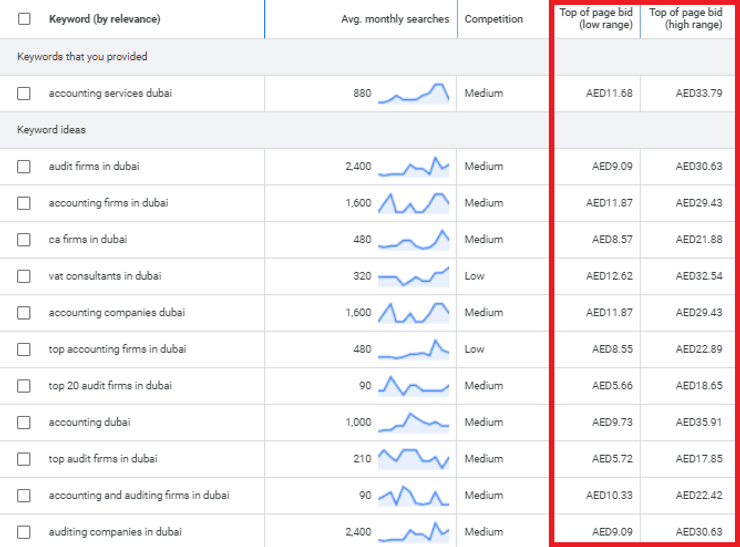Click keyword text accounting services dubai

[x=110, y=93]
